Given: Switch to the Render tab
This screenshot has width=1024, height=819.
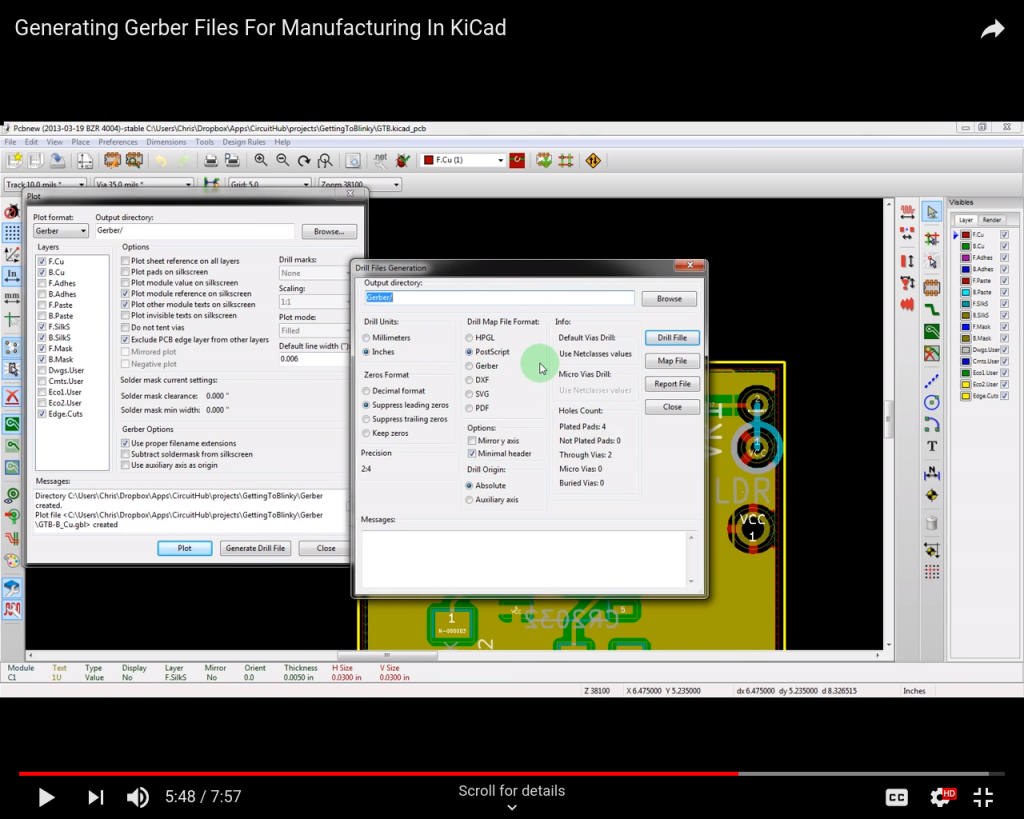Looking at the screenshot, I should tap(992, 220).
